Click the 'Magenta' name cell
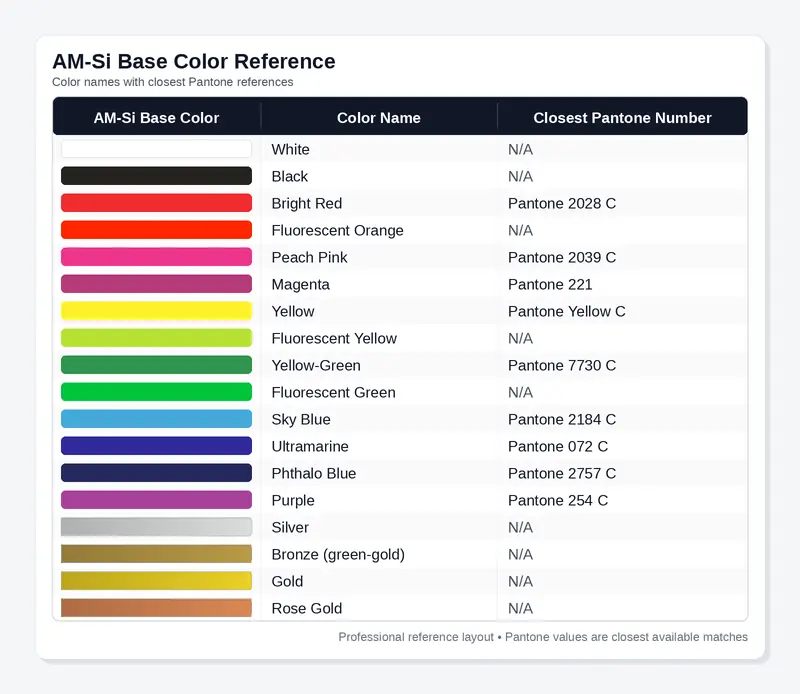The image size is (800, 694). 301,285
